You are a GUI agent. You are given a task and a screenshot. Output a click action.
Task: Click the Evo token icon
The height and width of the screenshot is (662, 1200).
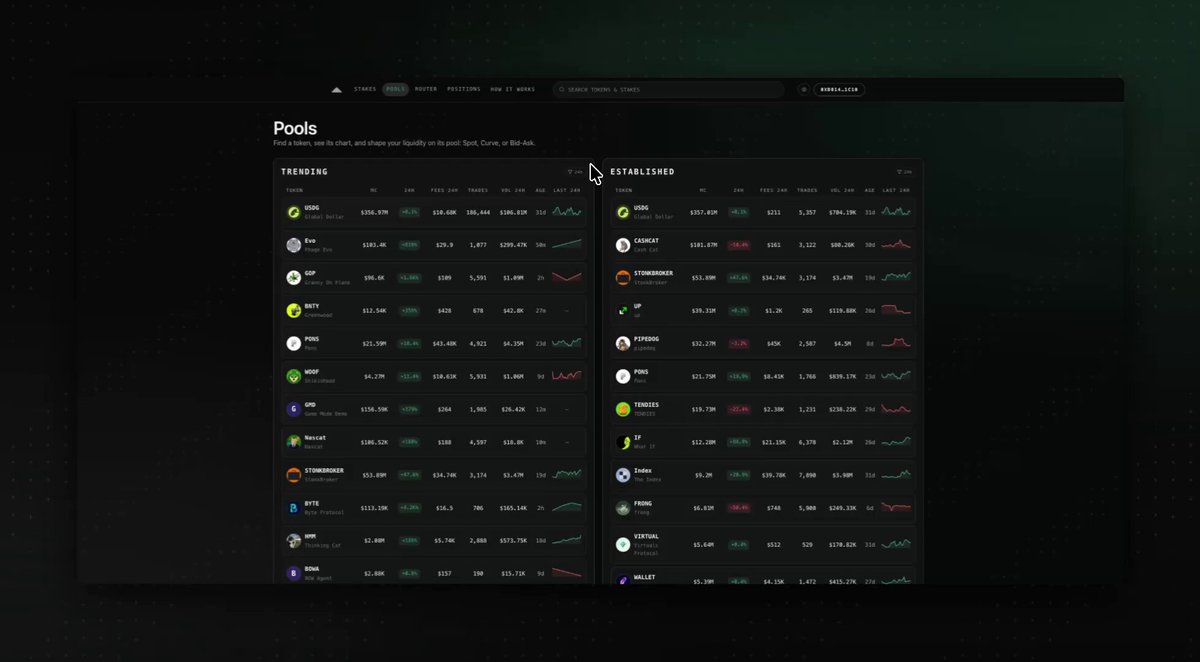pyautogui.click(x=294, y=245)
